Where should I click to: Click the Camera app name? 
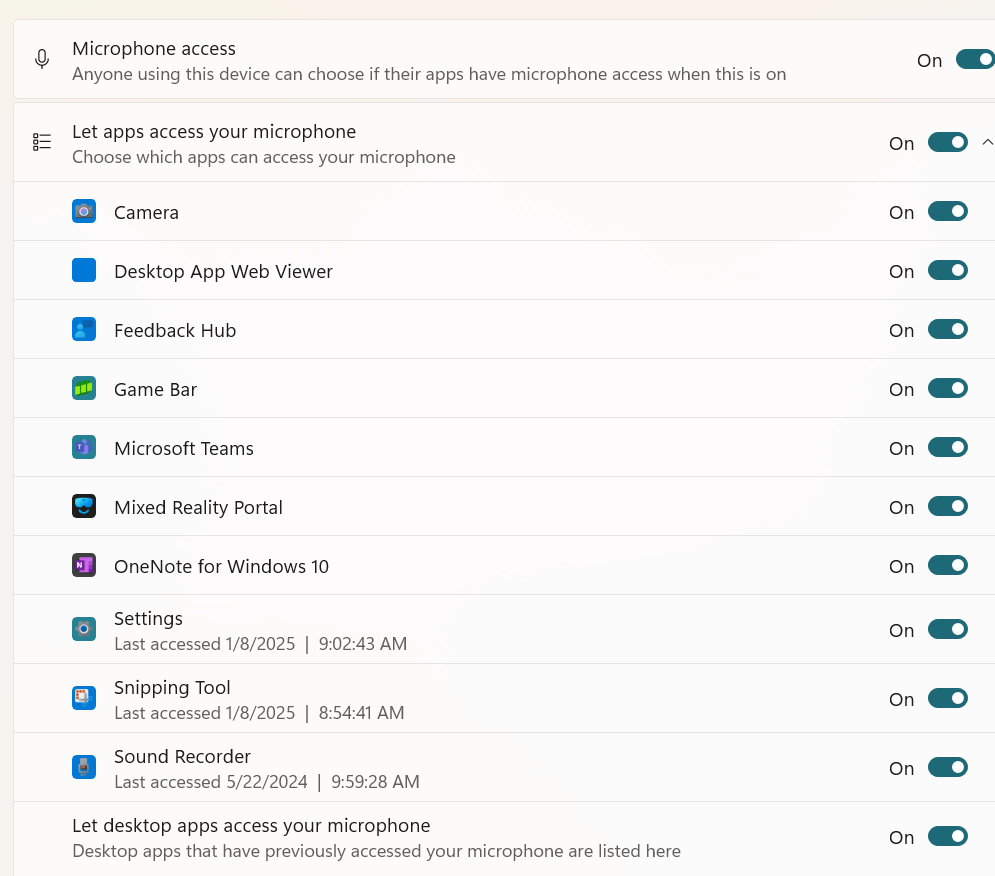point(146,212)
